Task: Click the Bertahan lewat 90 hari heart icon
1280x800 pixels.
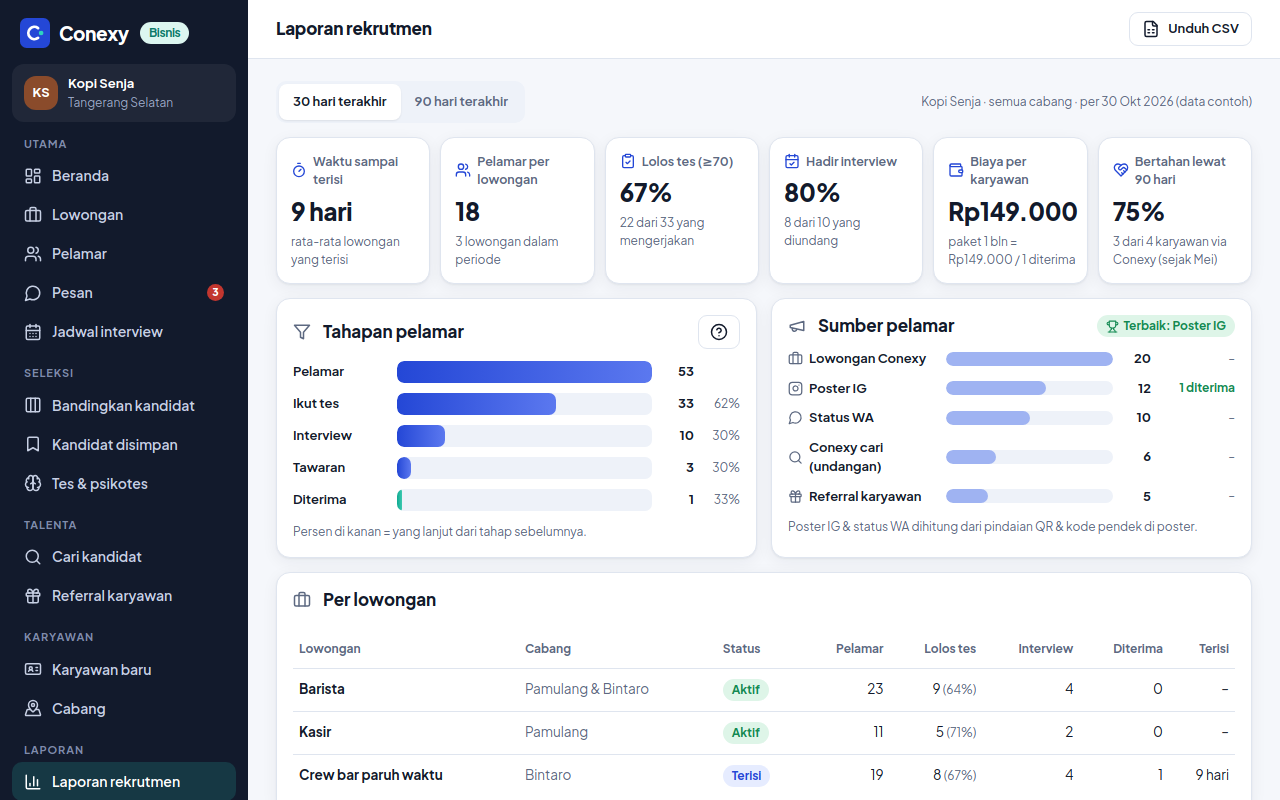Action: click(1121, 170)
